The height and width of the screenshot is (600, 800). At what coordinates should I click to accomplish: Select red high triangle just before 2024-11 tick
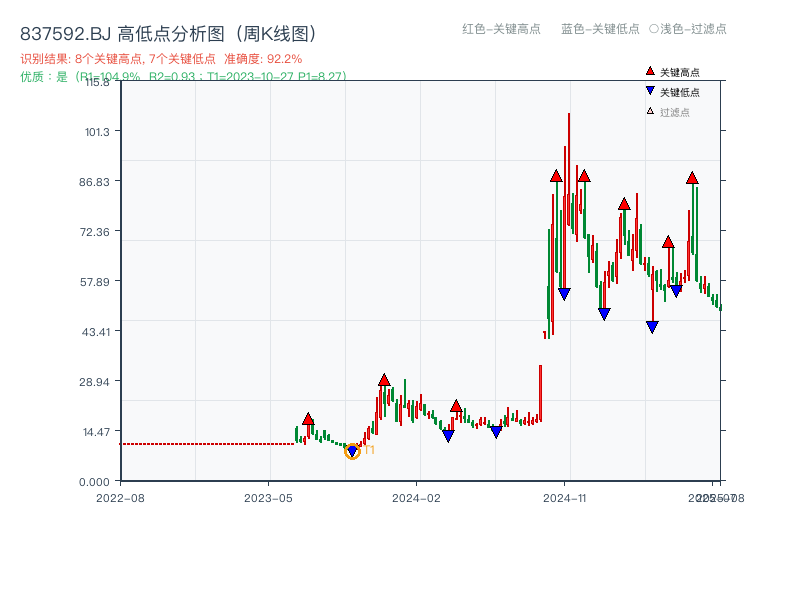click(x=556, y=176)
